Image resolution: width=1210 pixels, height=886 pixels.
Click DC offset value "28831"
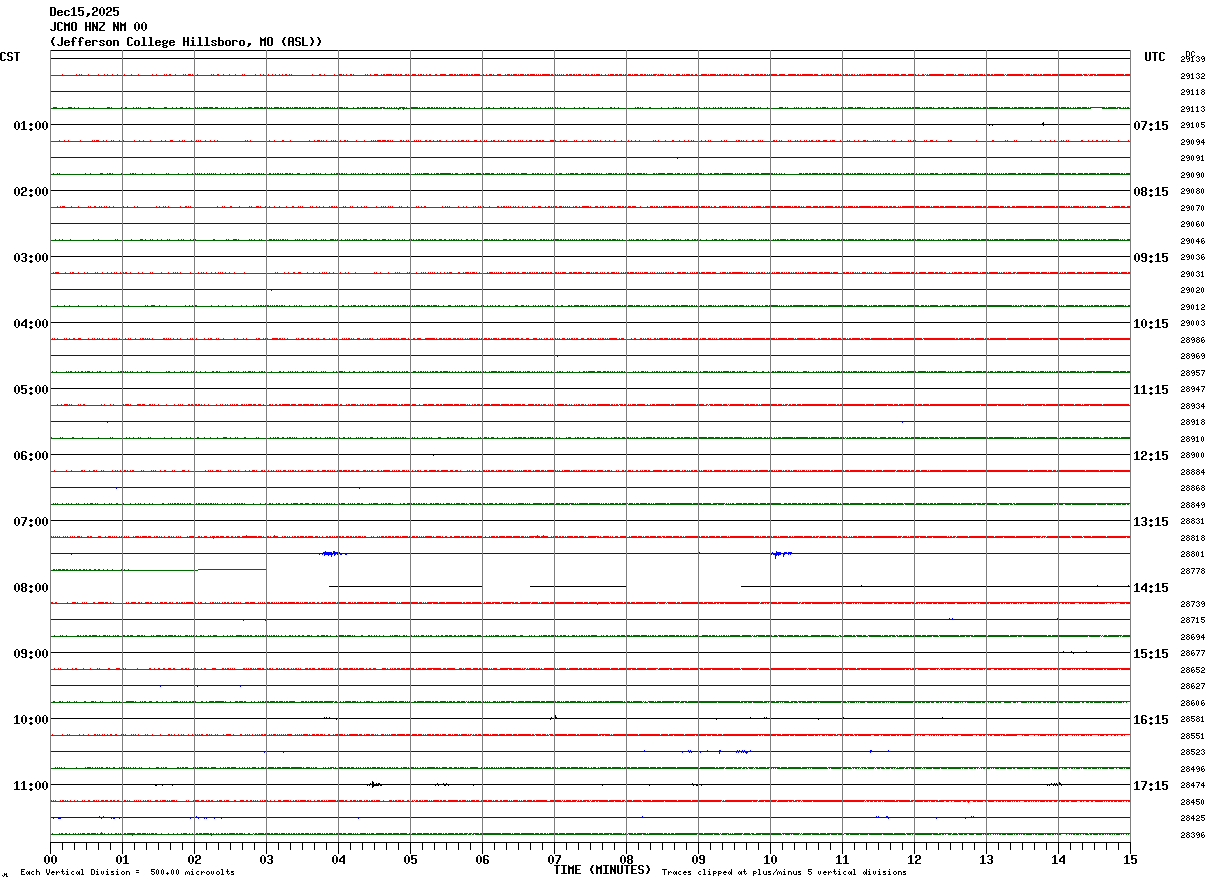pyautogui.click(x=1192, y=521)
